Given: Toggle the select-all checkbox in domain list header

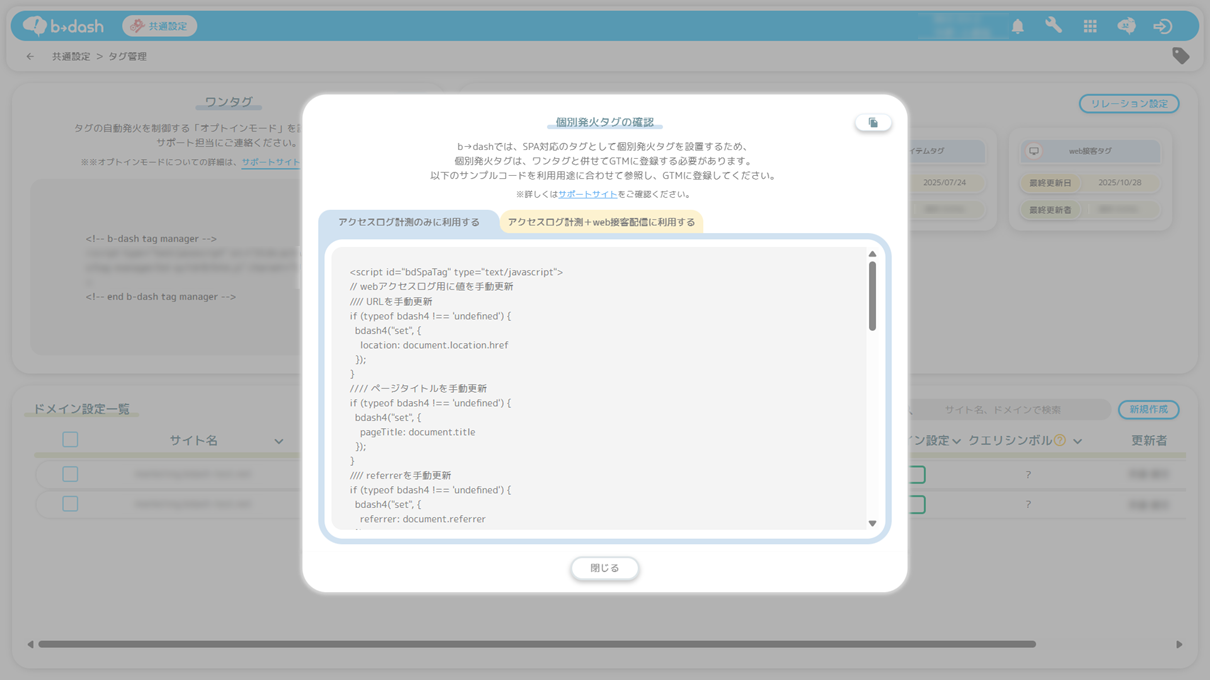Looking at the screenshot, I should tap(70, 440).
